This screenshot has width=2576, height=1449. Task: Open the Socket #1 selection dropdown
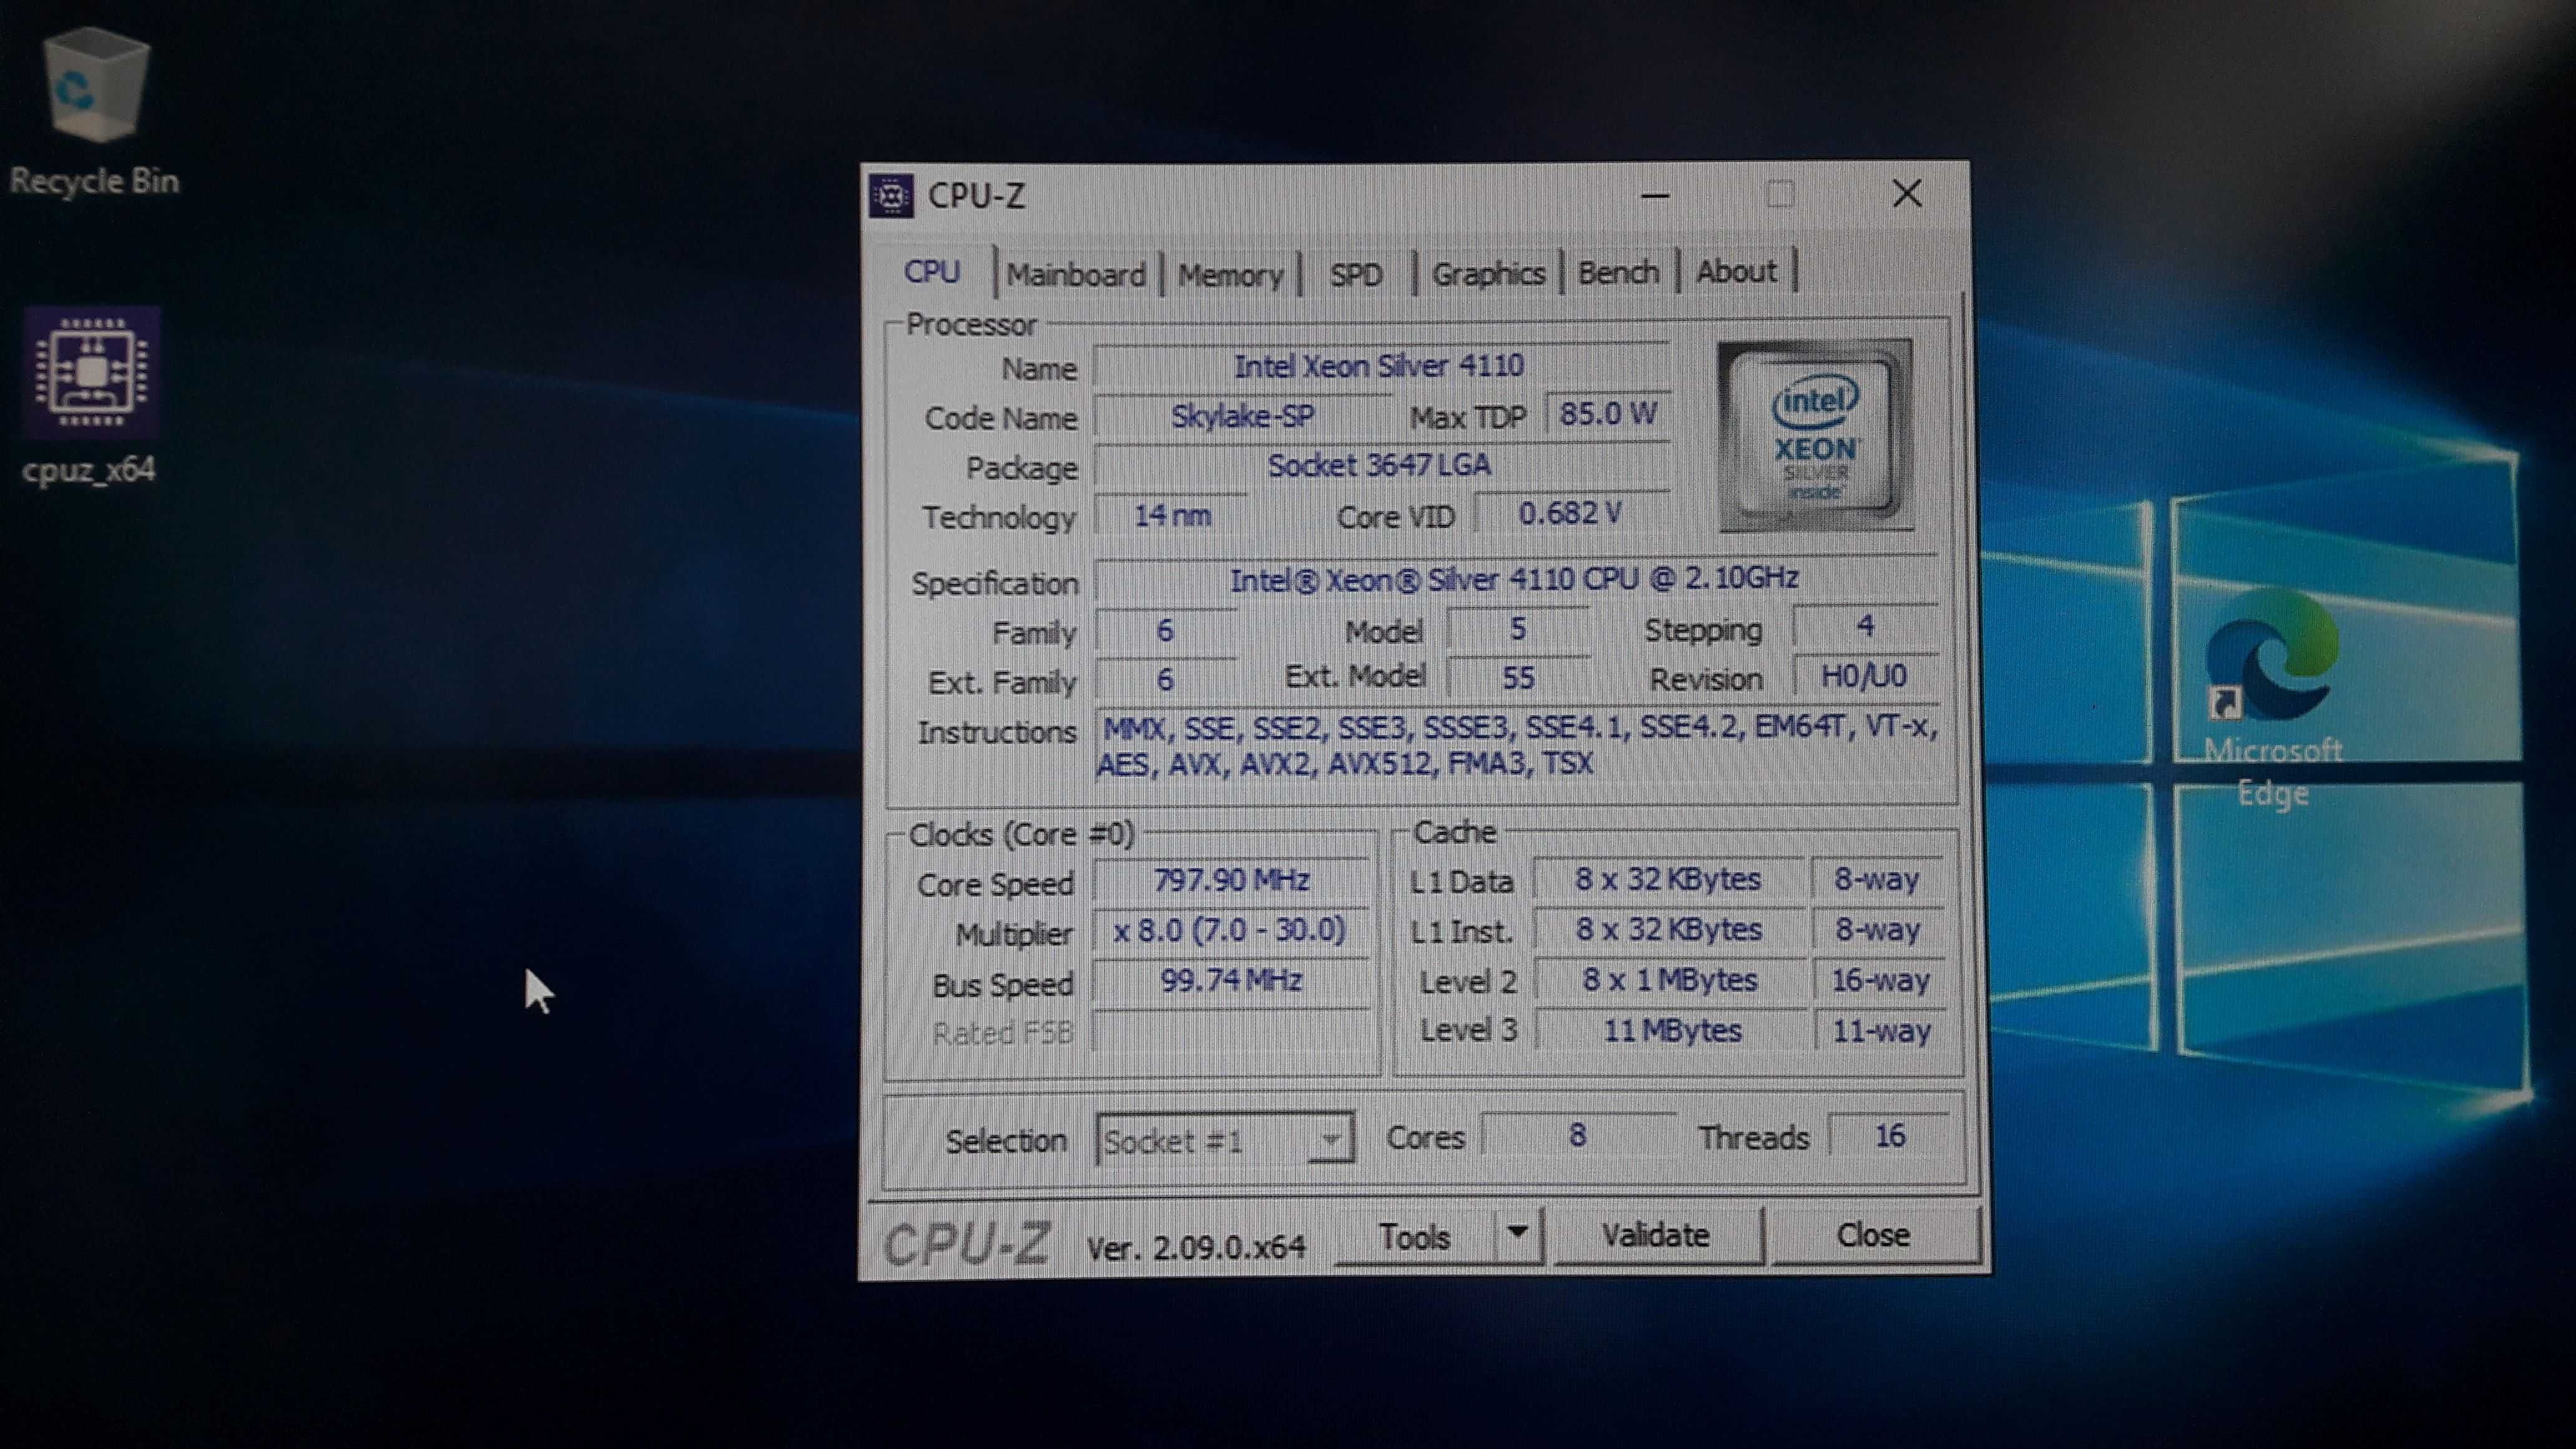1225,1139
